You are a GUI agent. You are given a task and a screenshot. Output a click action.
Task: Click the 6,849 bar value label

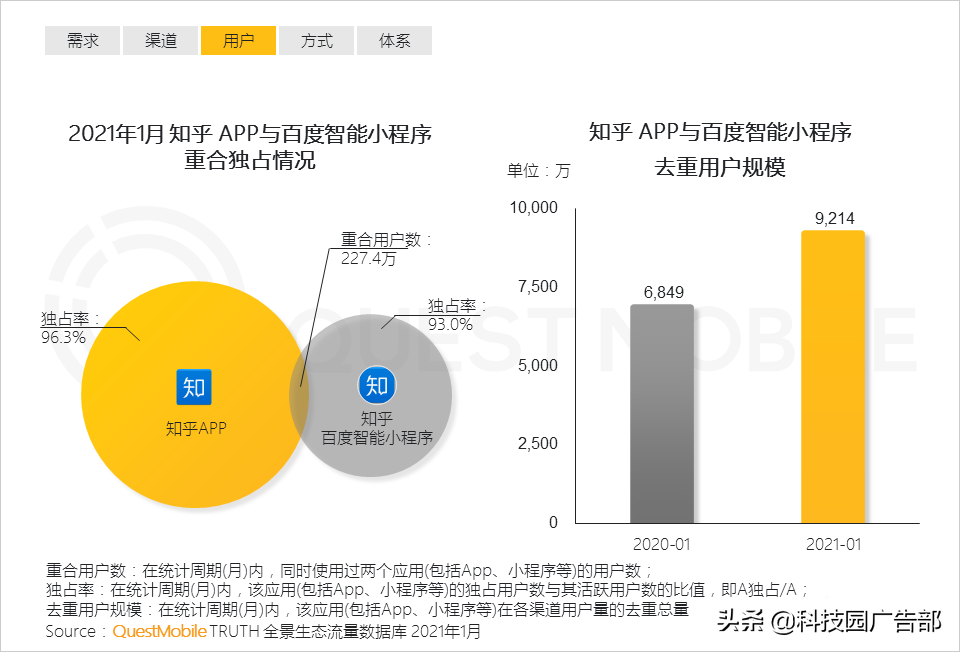663,292
